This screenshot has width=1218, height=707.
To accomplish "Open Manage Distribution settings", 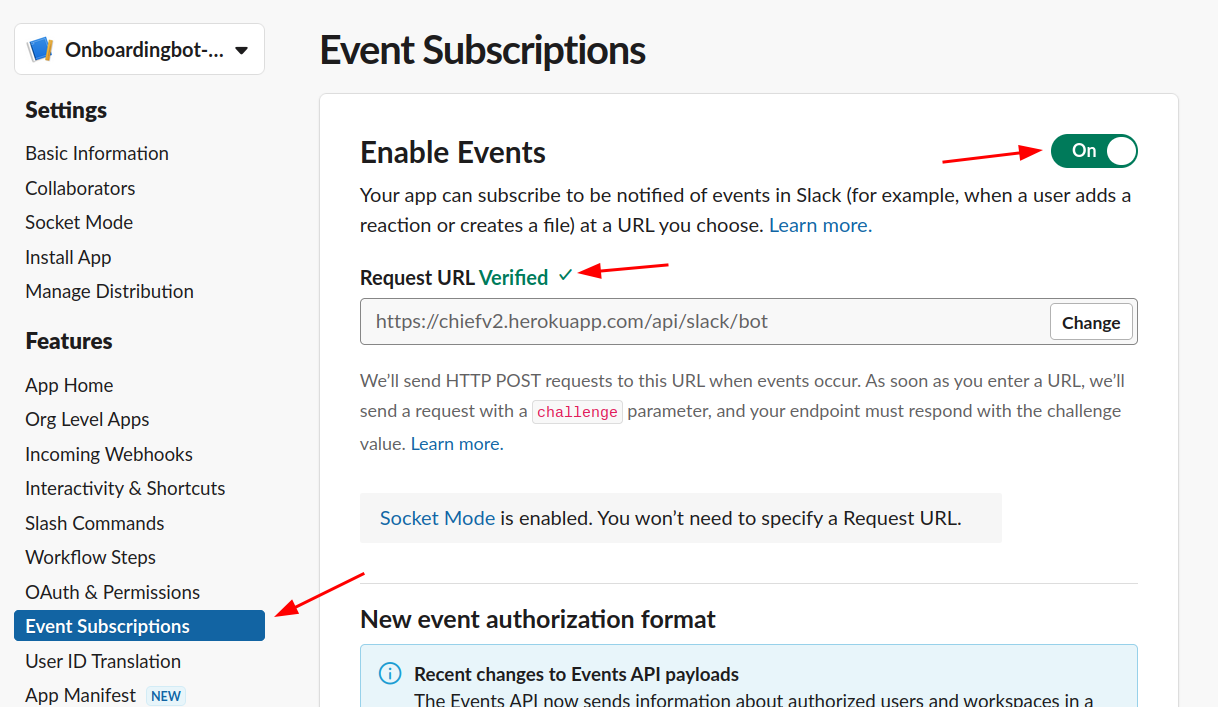I will [109, 291].
